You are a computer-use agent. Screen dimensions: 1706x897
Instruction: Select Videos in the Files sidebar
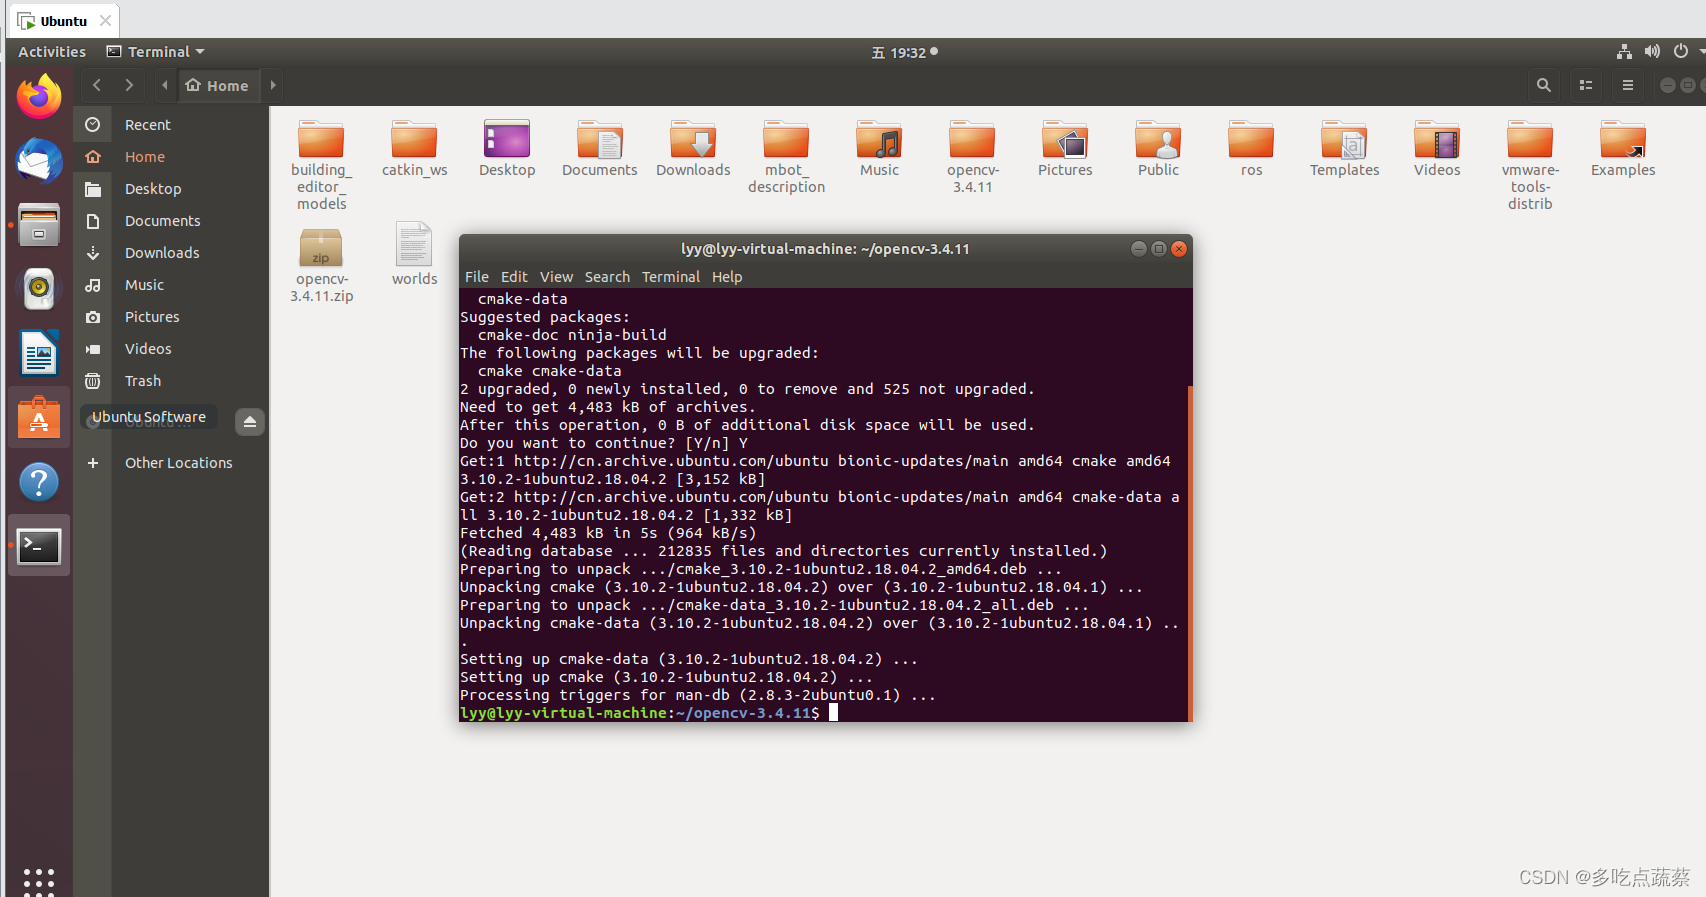click(171, 348)
